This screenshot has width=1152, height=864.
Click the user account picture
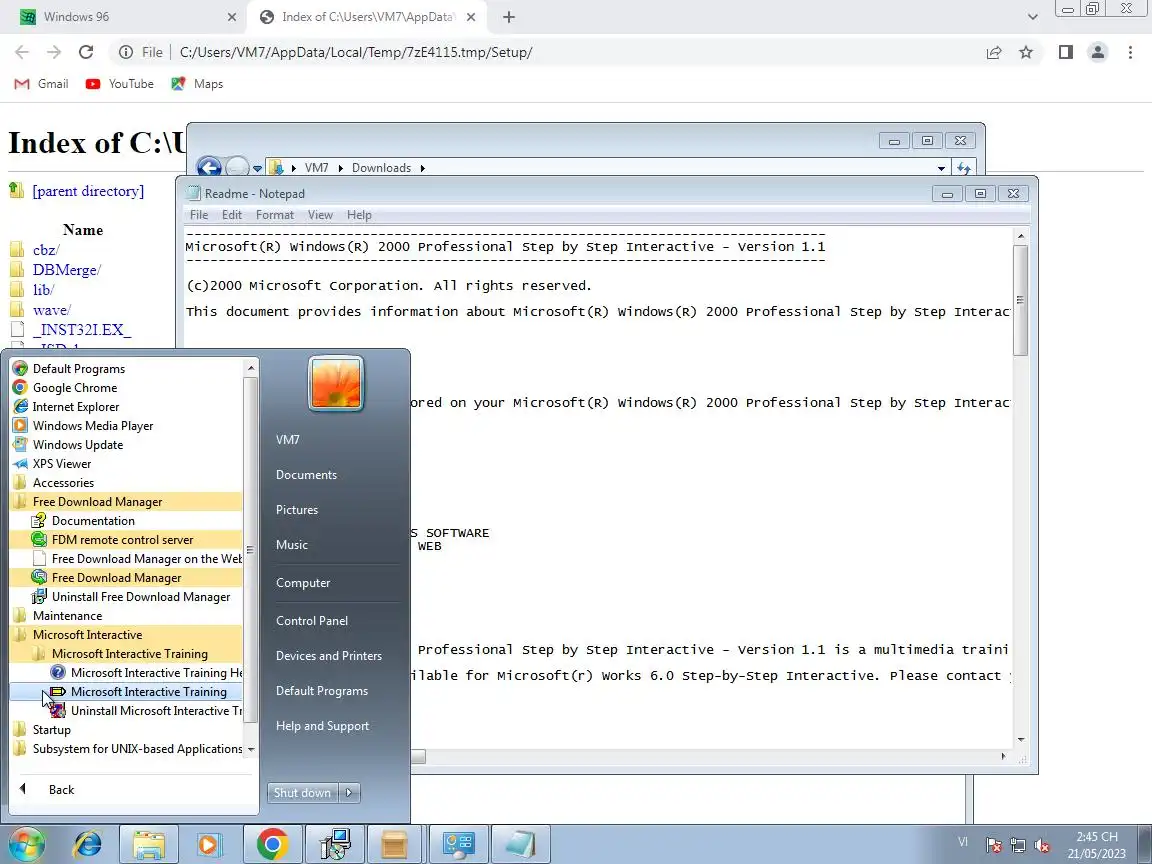point(336,384)
